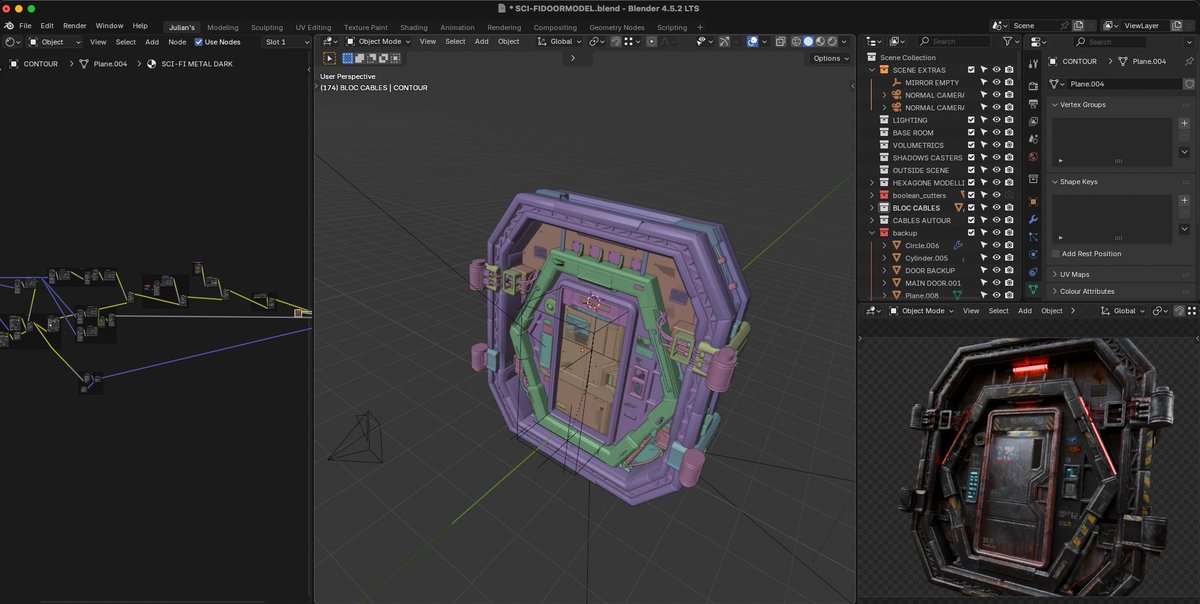Click the Blender logo menu icon
Viewport: 1200px width, 604px height.
8,25
